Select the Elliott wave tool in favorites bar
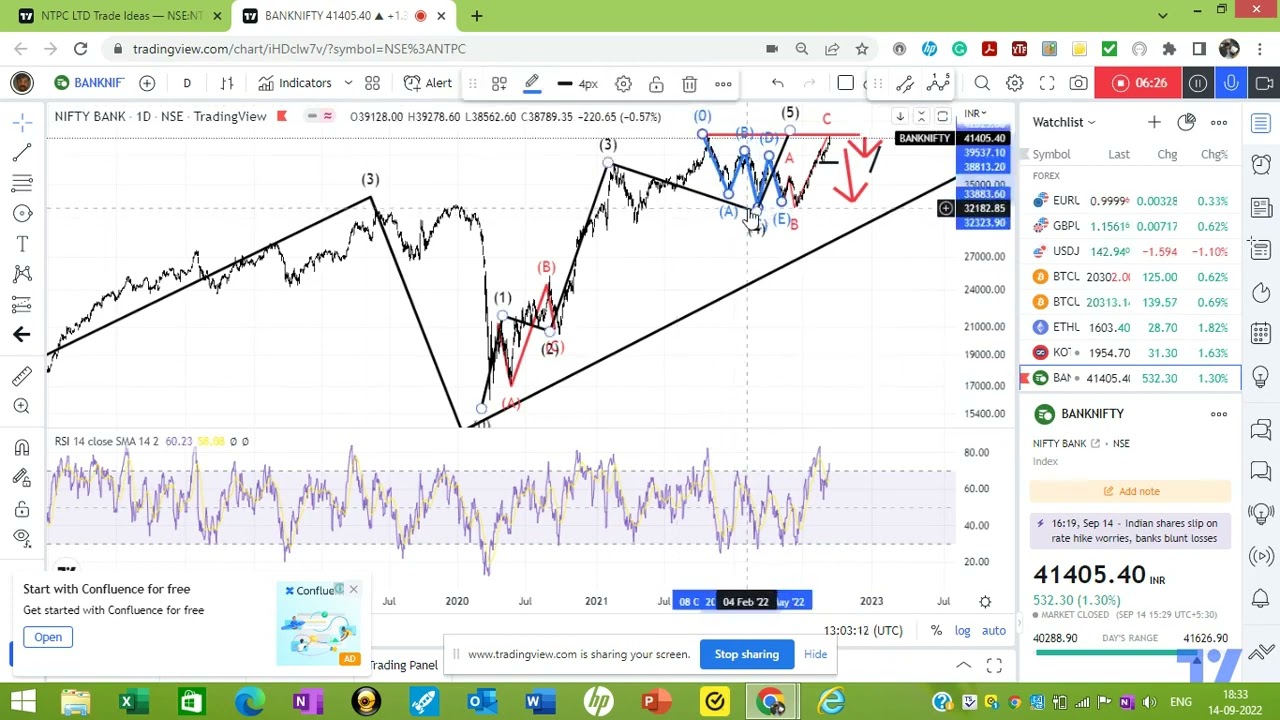1280x720 pixels. (x=937, y=83)
